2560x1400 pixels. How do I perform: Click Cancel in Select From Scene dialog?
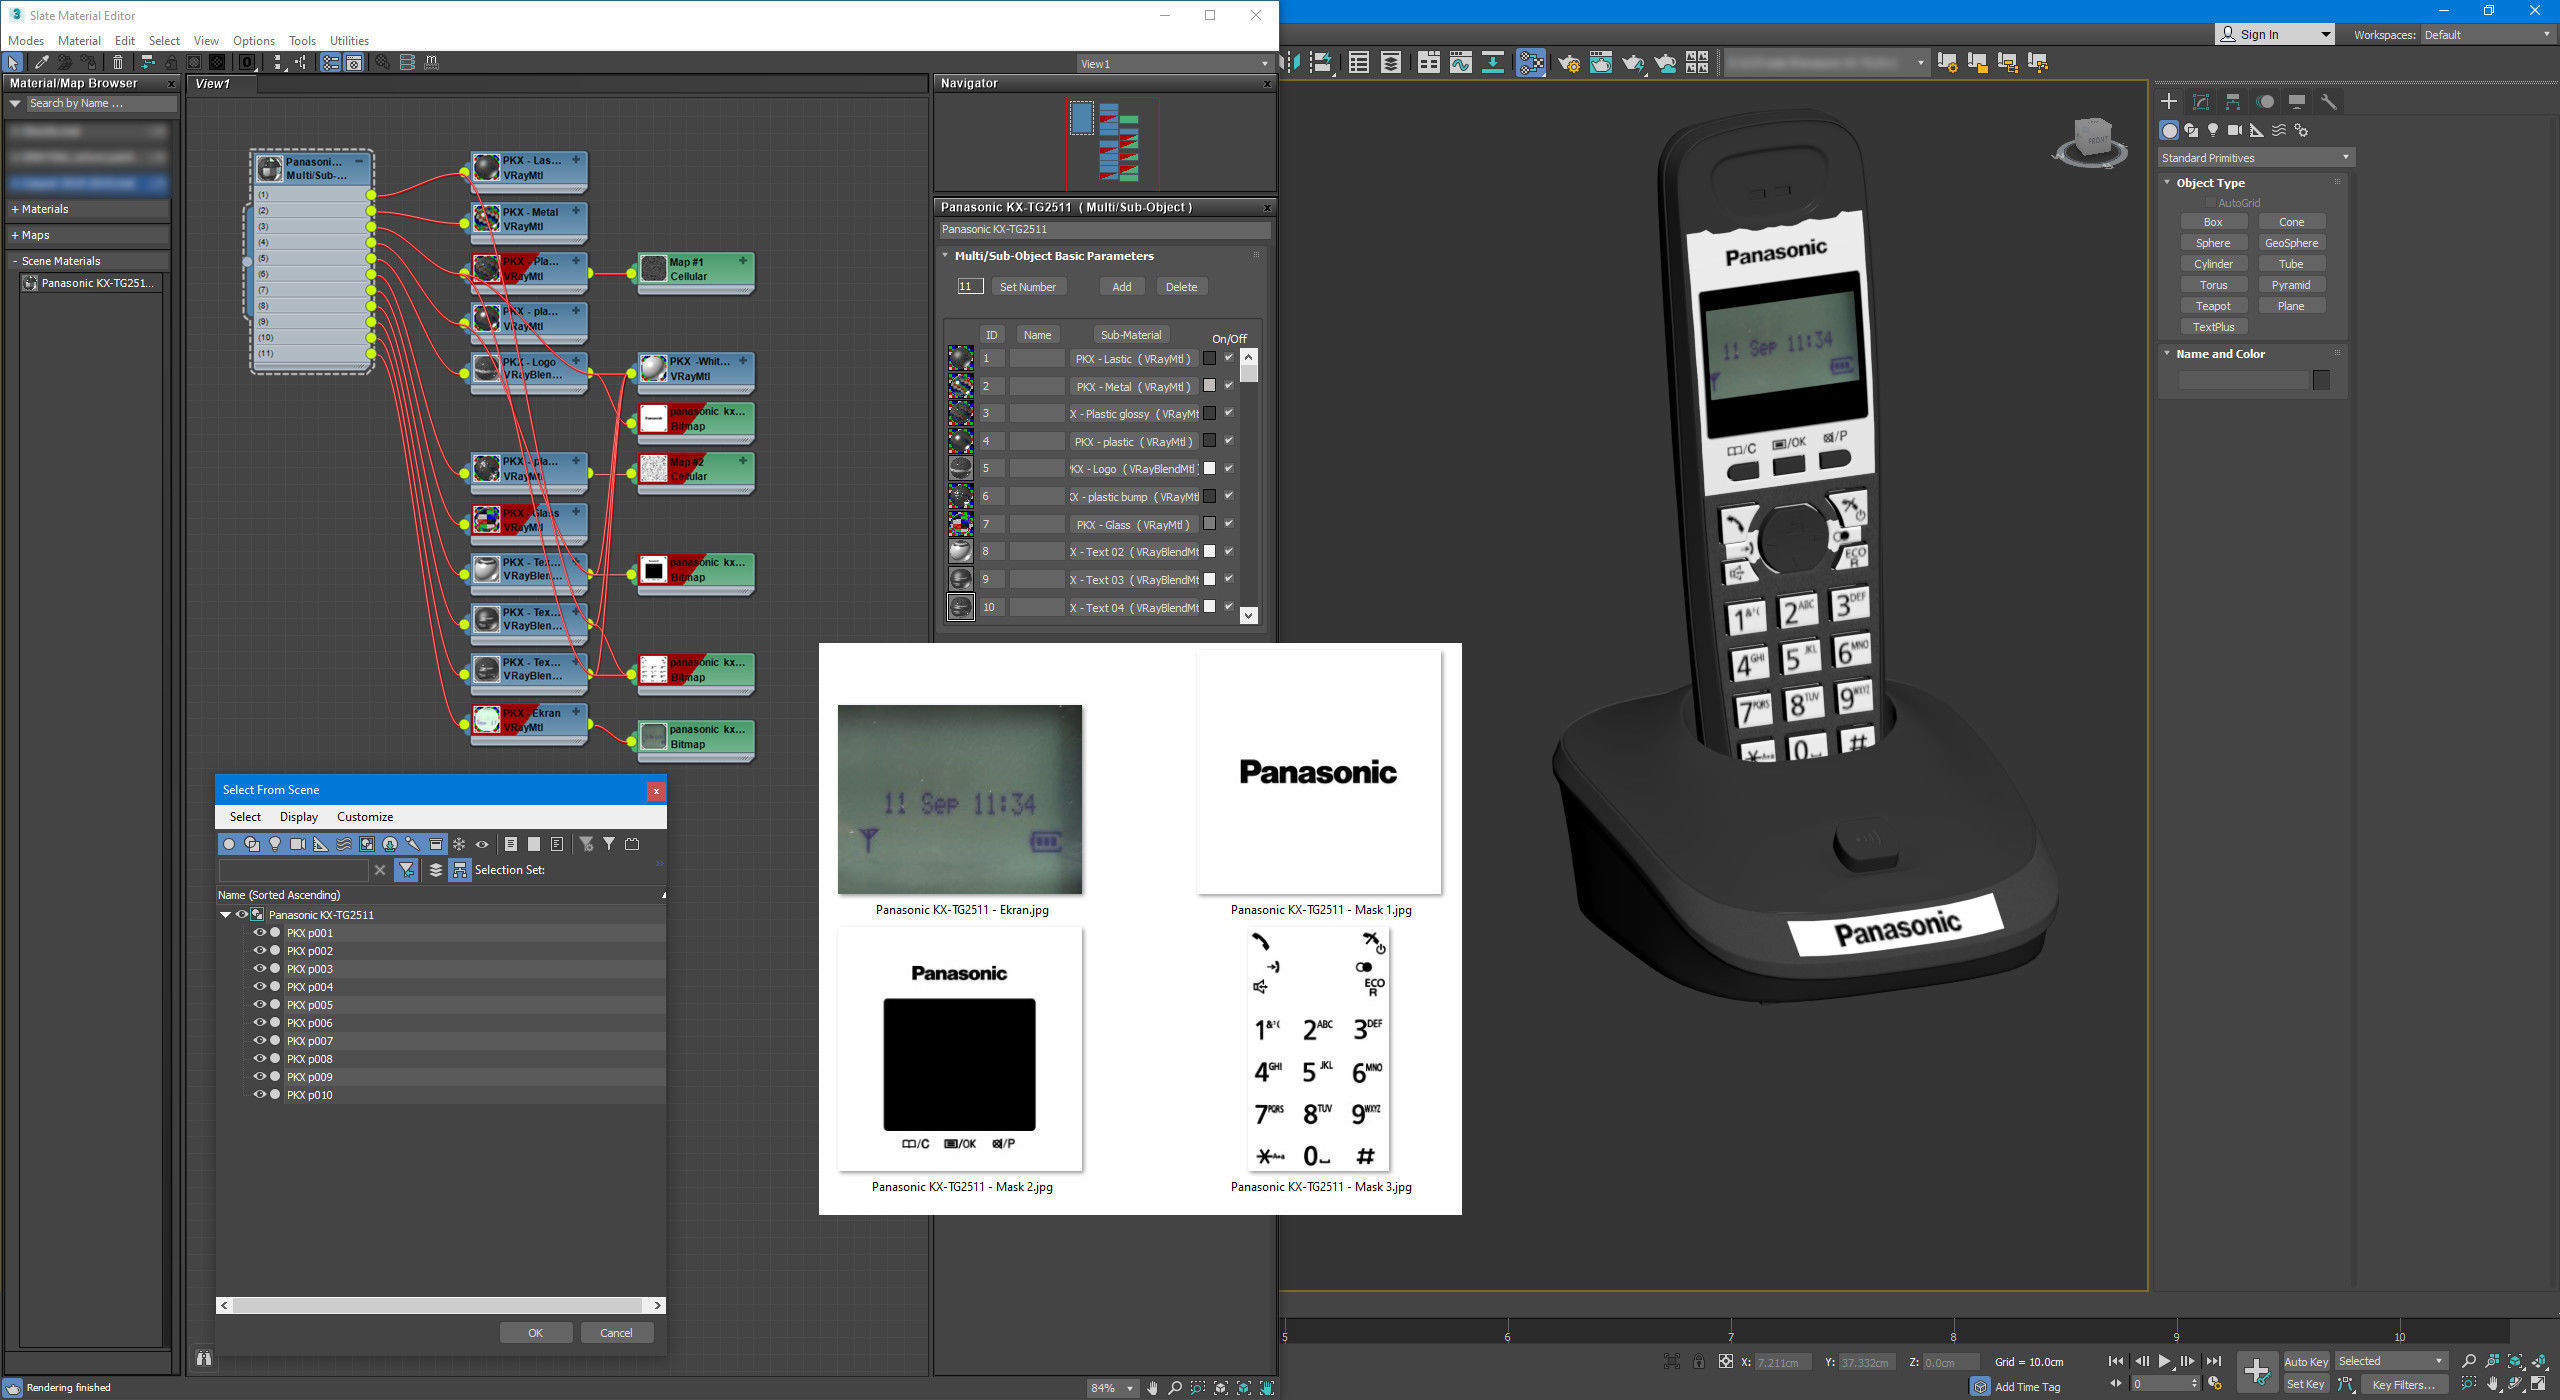(x=616, y=1333)
